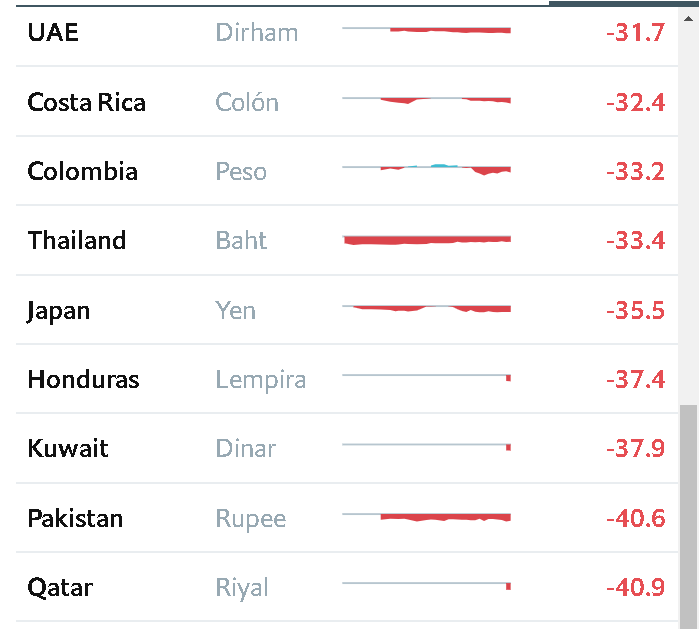Click the Lempira currency label

pyautogui.click(x=260, y=380)
